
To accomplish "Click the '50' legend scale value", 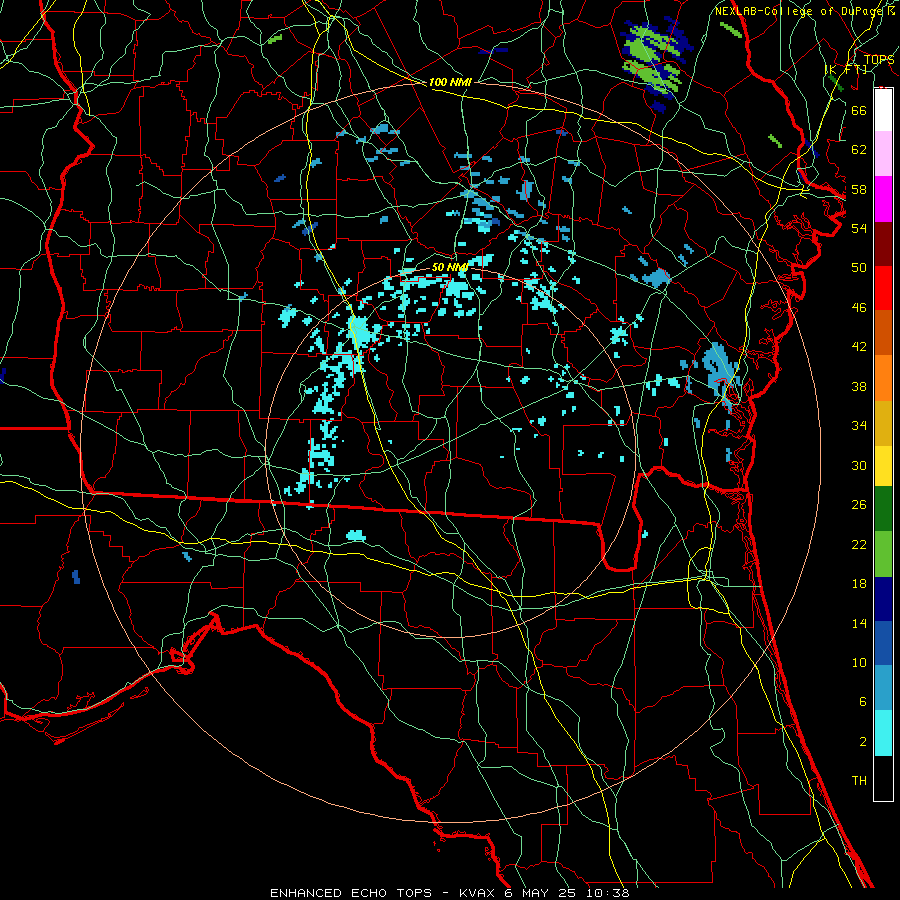I will click(x=859, y=268).
